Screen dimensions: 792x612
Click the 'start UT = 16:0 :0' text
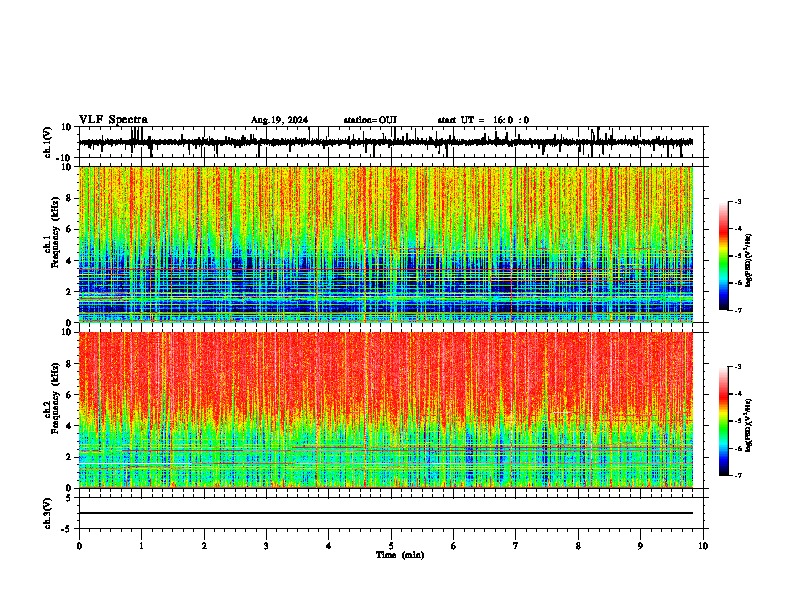pos(483,120)
